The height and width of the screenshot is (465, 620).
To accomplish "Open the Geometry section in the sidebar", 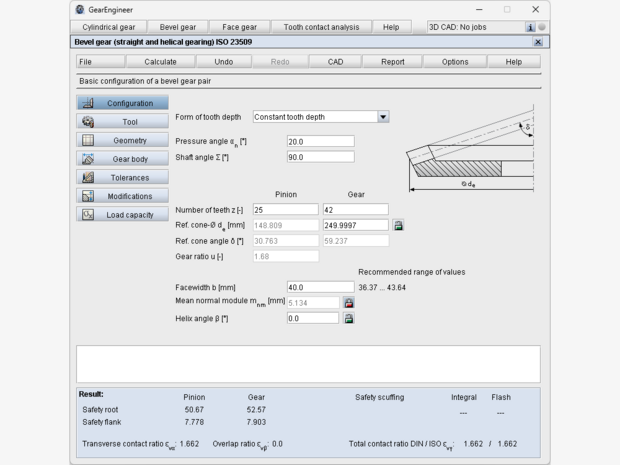I will pyautogui.click(x=122, y=140).
